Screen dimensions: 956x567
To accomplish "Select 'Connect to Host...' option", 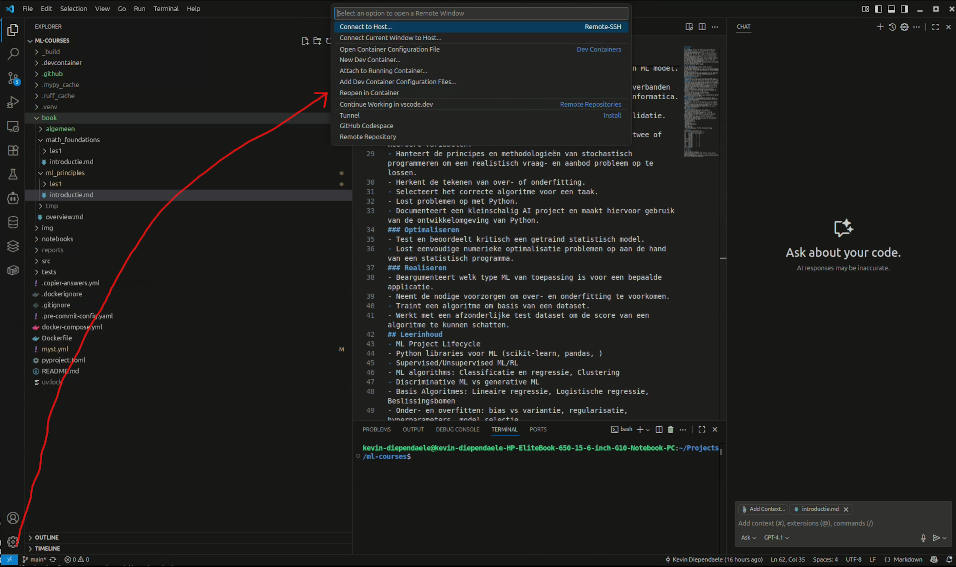I will click(365, 27).
